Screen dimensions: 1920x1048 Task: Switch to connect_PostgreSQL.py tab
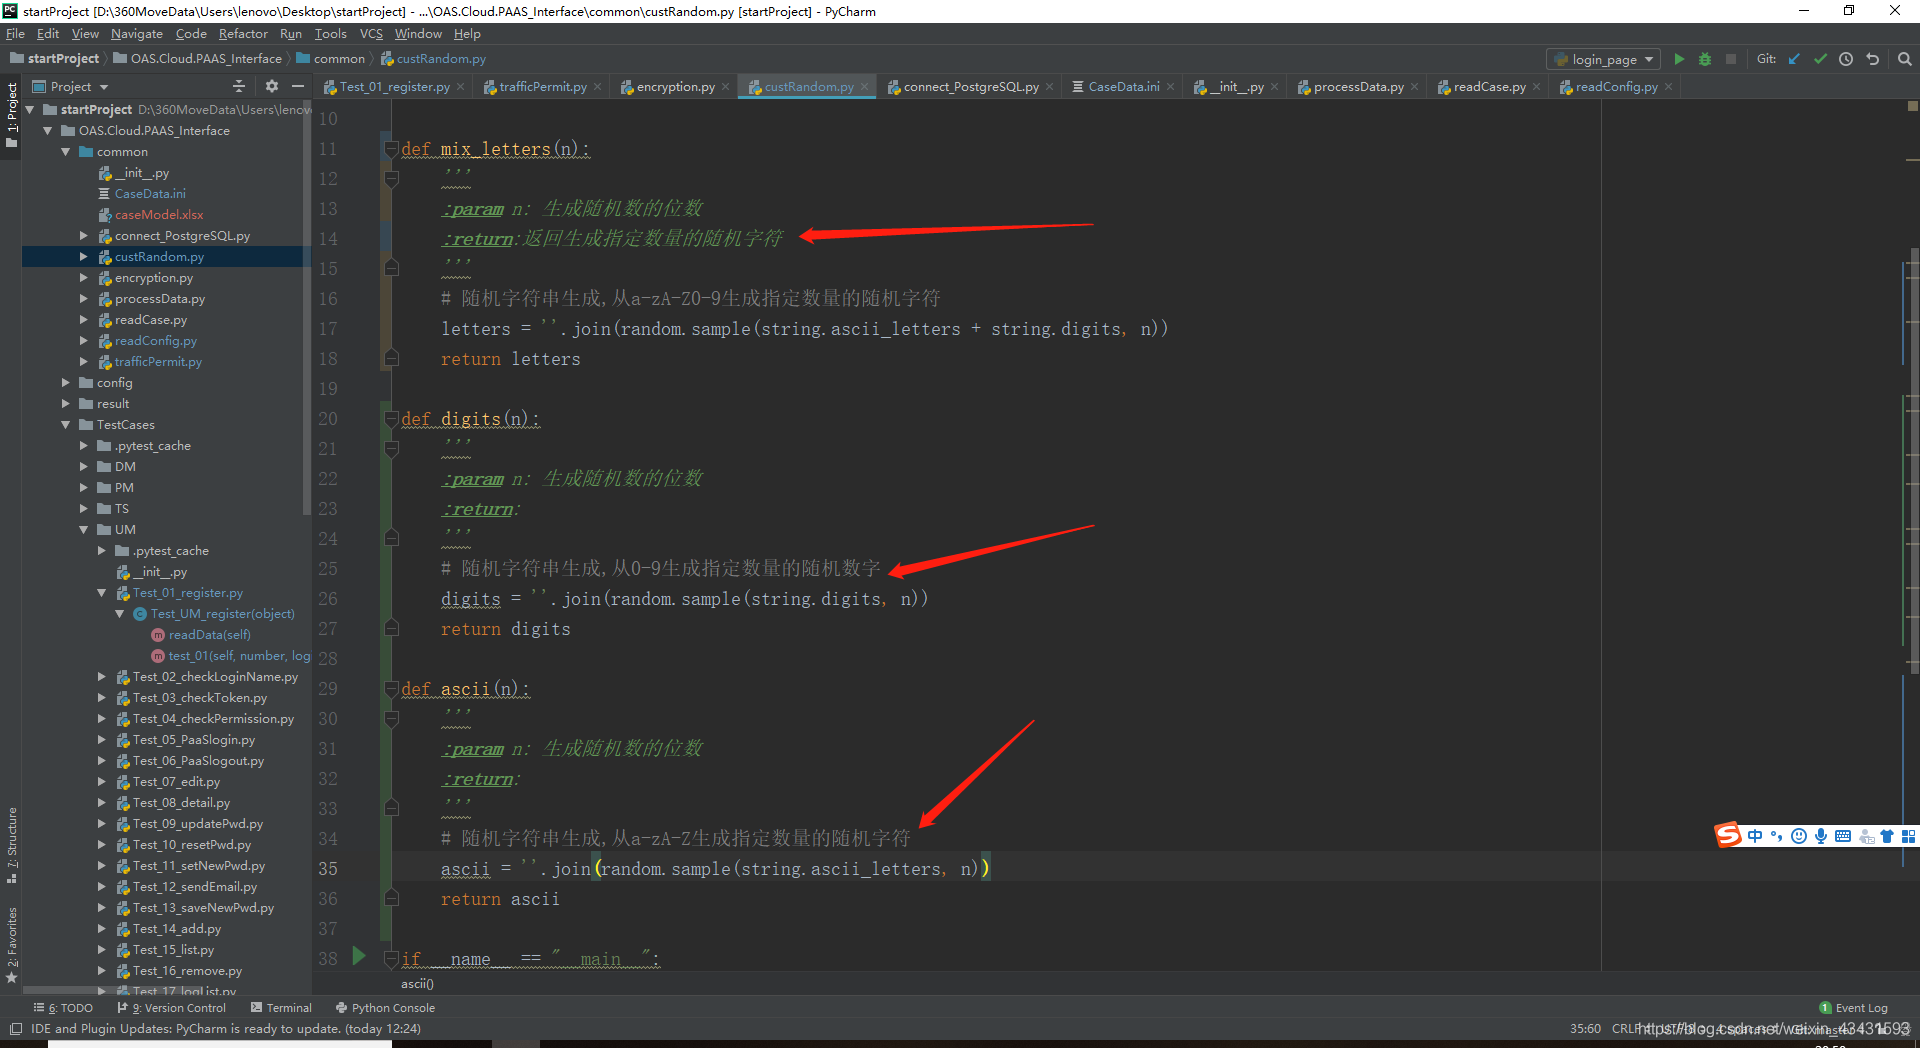click(971, 87)
